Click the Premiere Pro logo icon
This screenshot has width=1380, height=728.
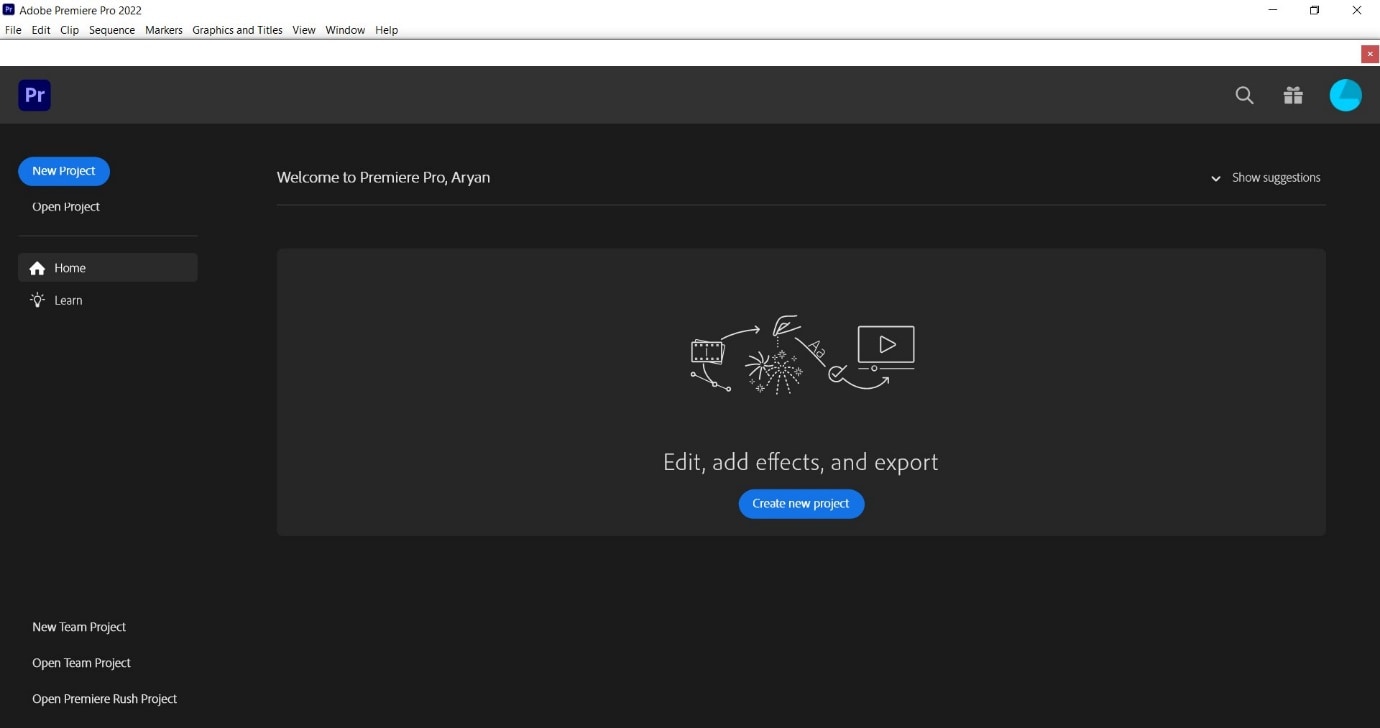pos(34,95)
